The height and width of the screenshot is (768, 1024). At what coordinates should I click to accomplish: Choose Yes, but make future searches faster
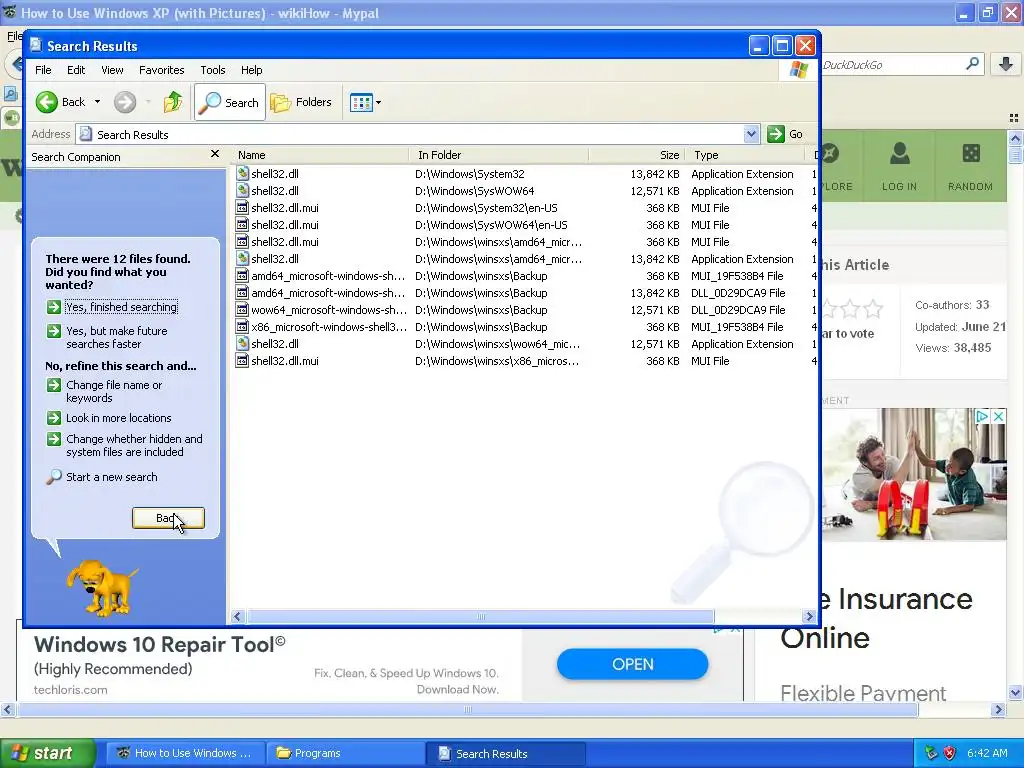tap(116, 337)
